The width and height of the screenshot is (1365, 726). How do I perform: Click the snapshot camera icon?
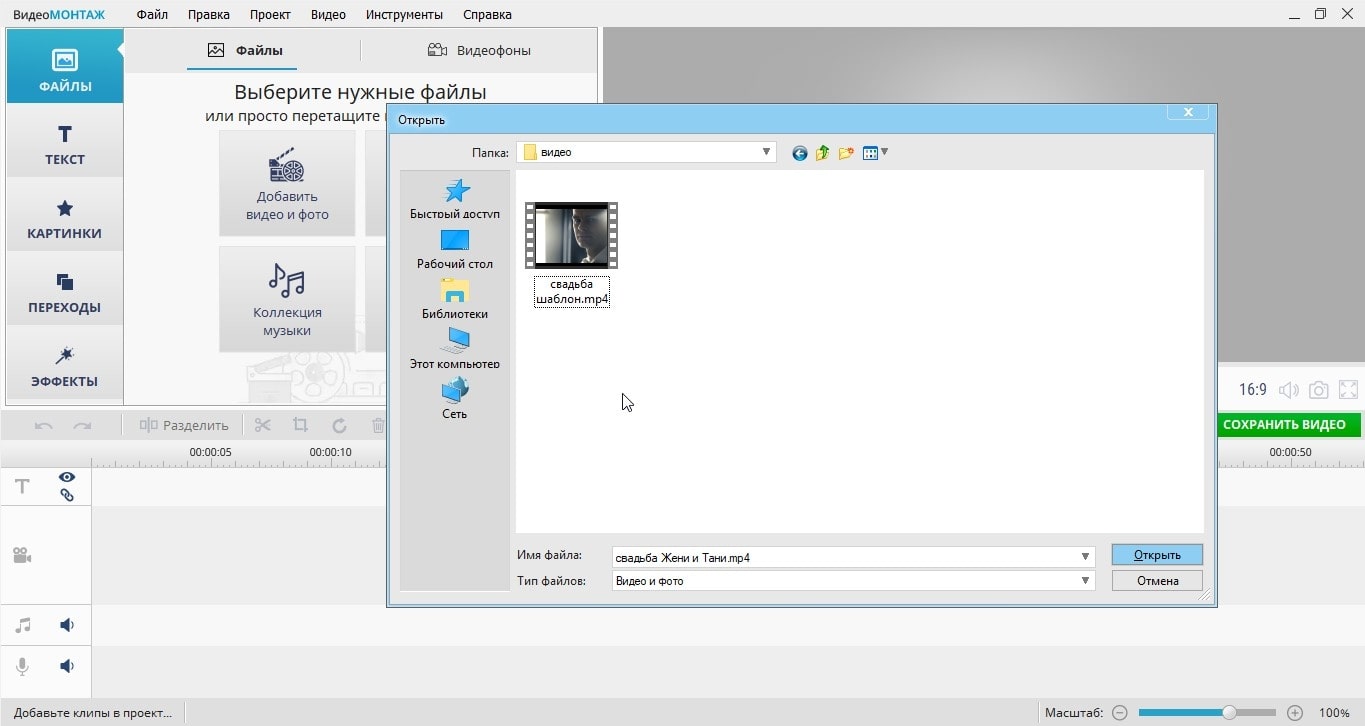coord(1319,390)
